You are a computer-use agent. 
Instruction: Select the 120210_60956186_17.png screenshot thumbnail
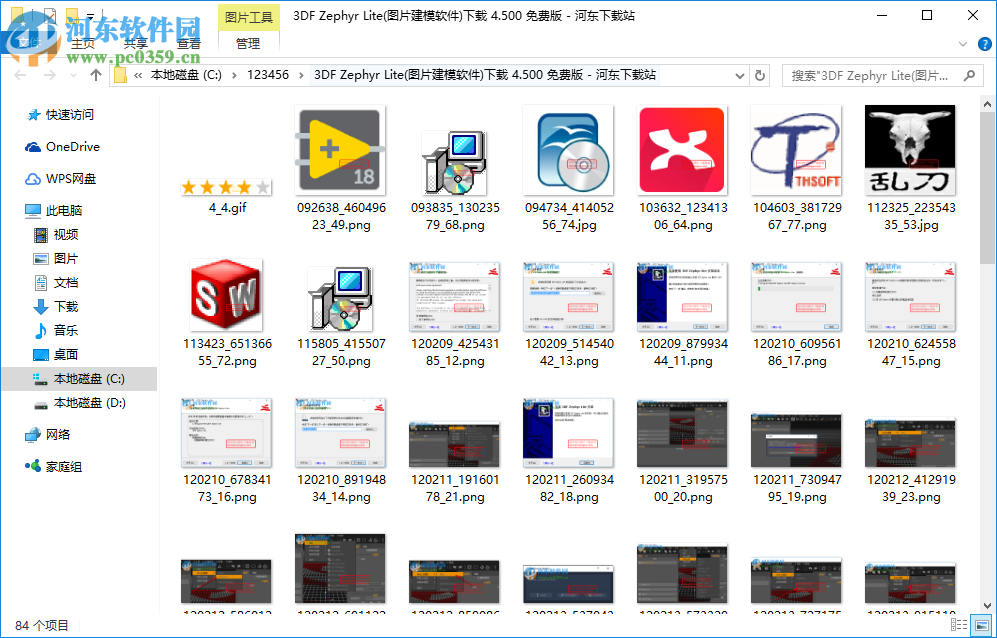(x=796, y=296)
